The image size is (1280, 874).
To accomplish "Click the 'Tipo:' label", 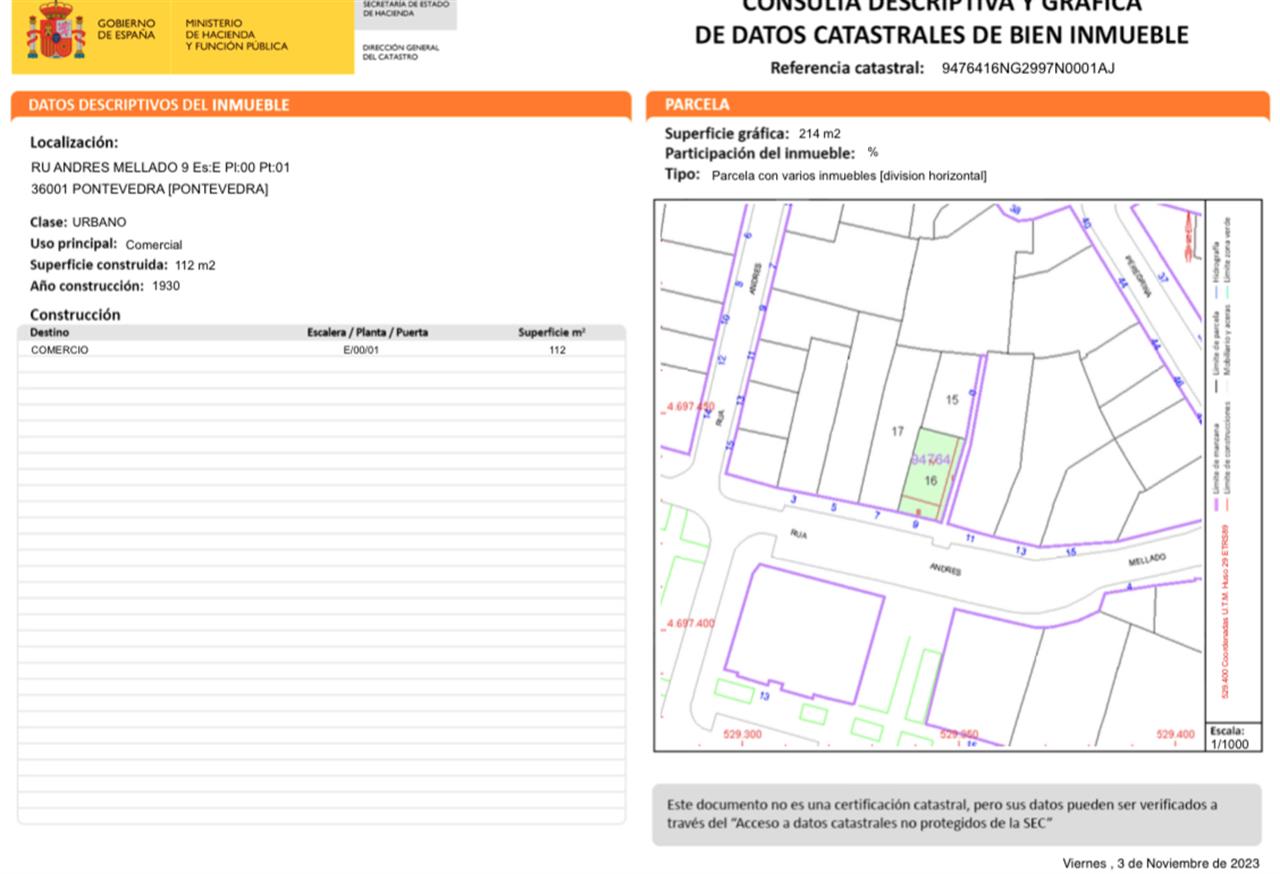I will click(x=682, y=174).
